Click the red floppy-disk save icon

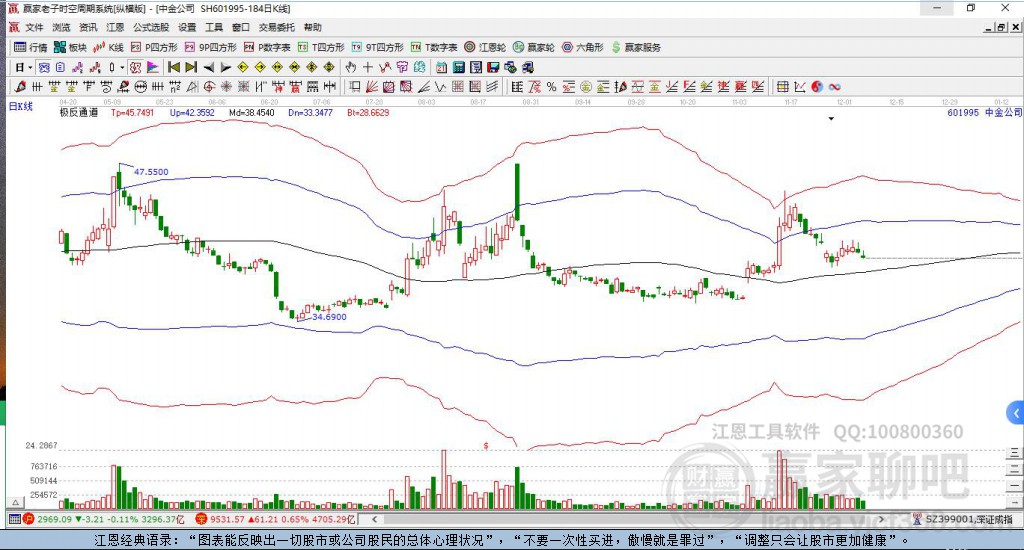click(493, 67)
